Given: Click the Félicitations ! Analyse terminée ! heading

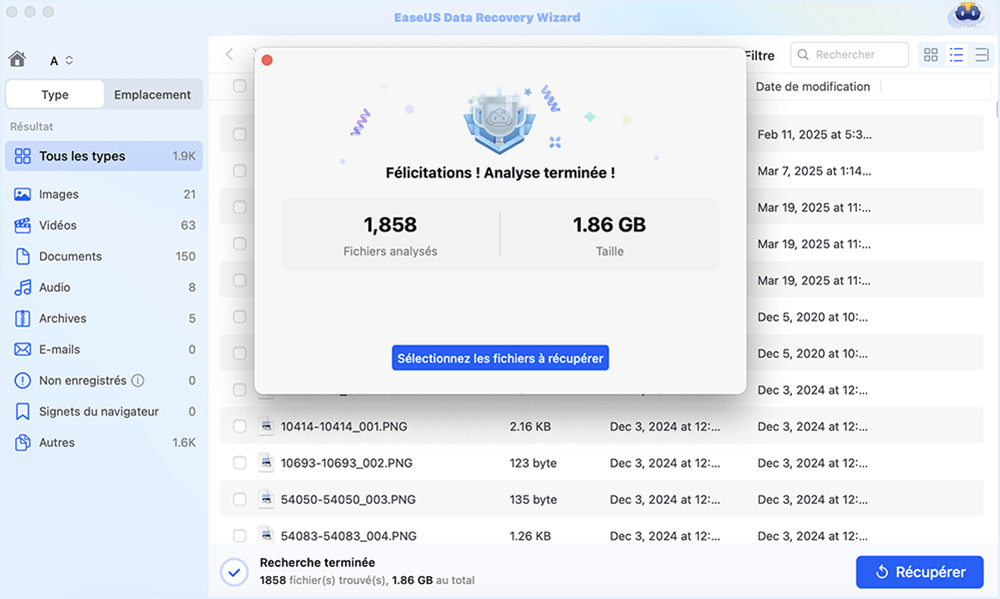Looking at the screenshot, I should (x=501, y=173).
